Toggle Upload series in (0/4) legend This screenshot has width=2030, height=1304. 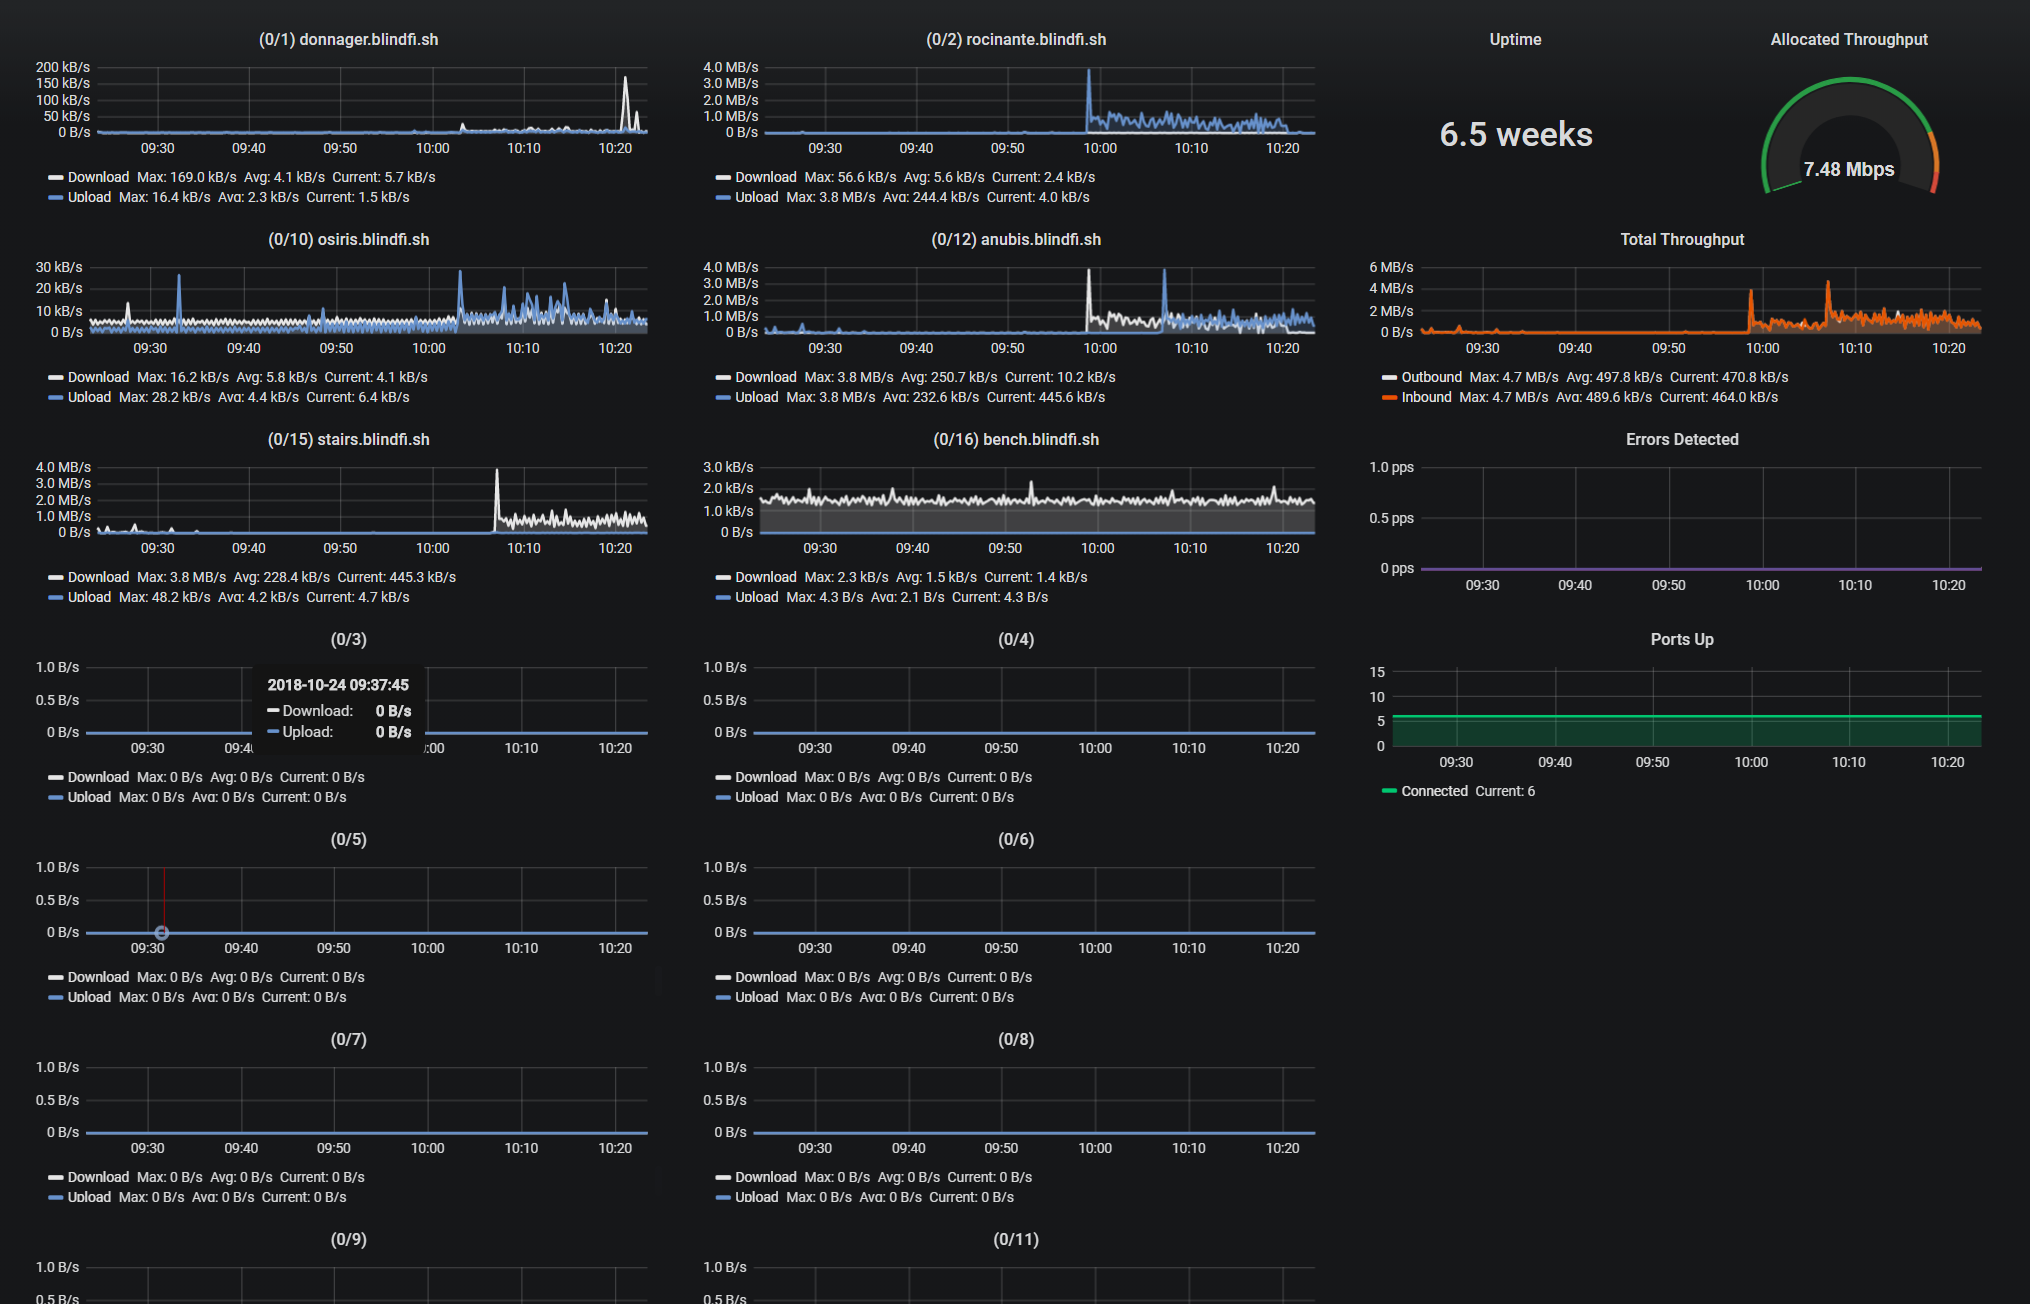[756, 798]
